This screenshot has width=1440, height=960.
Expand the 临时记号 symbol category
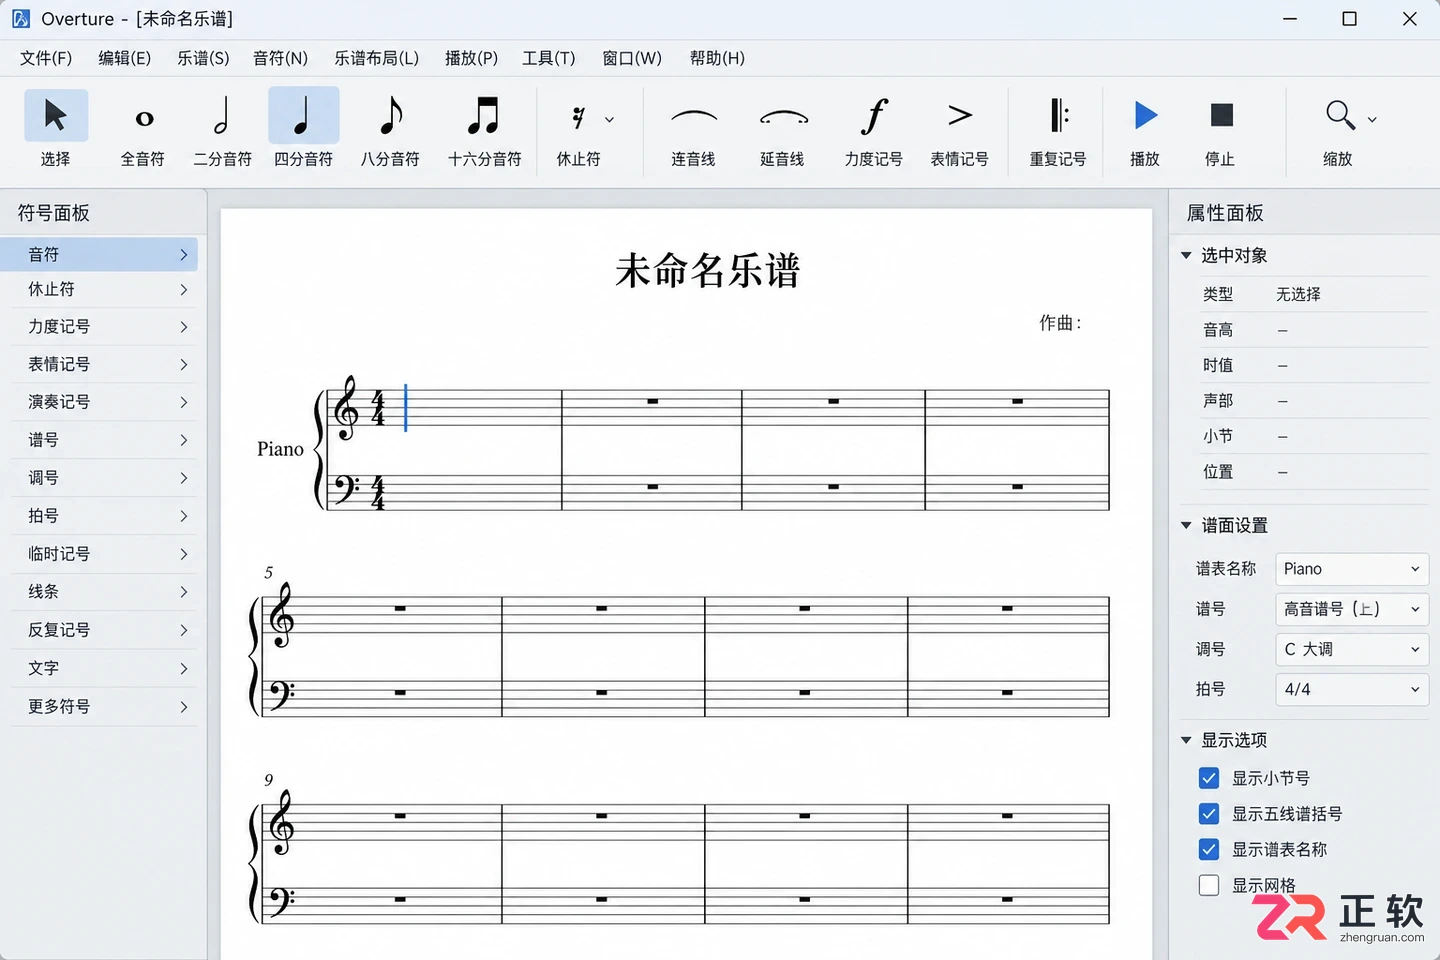104,554
